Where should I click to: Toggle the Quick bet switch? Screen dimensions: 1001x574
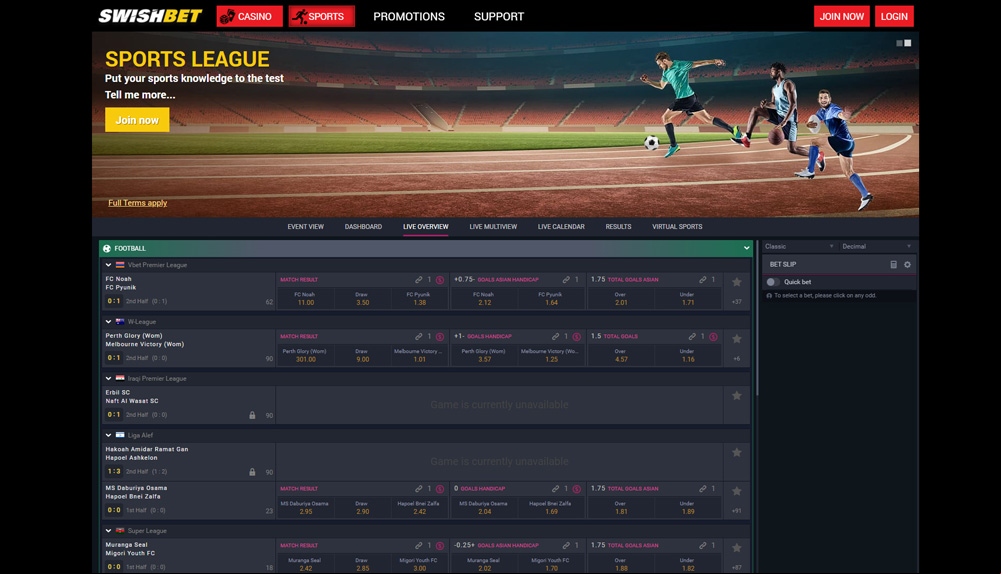(772, 282)
